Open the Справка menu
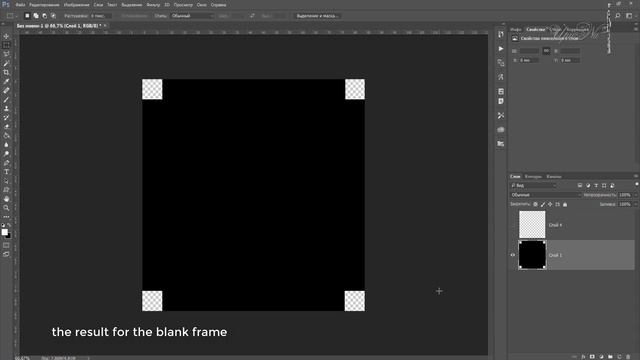This screenshot has height=360, width=640. [x=218, y=5]
